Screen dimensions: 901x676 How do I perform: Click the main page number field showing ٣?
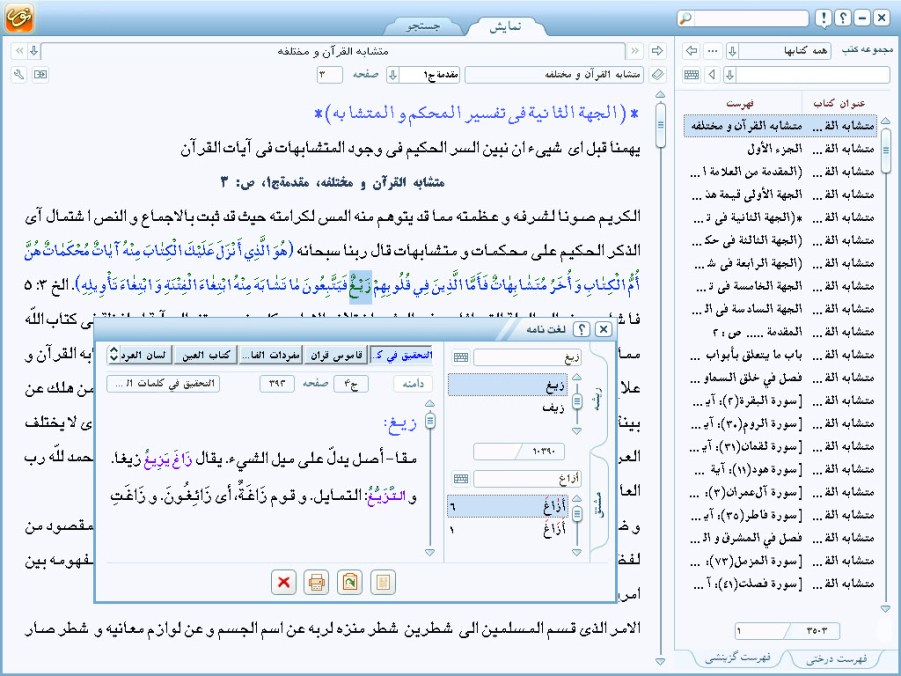329,74
